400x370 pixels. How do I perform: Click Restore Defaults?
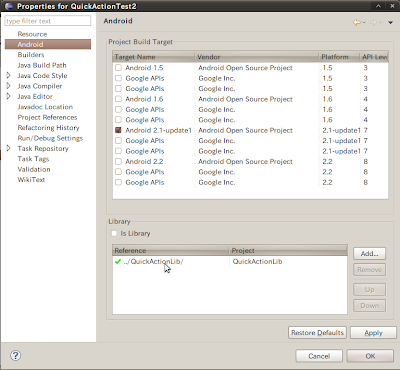coord(317,332)
